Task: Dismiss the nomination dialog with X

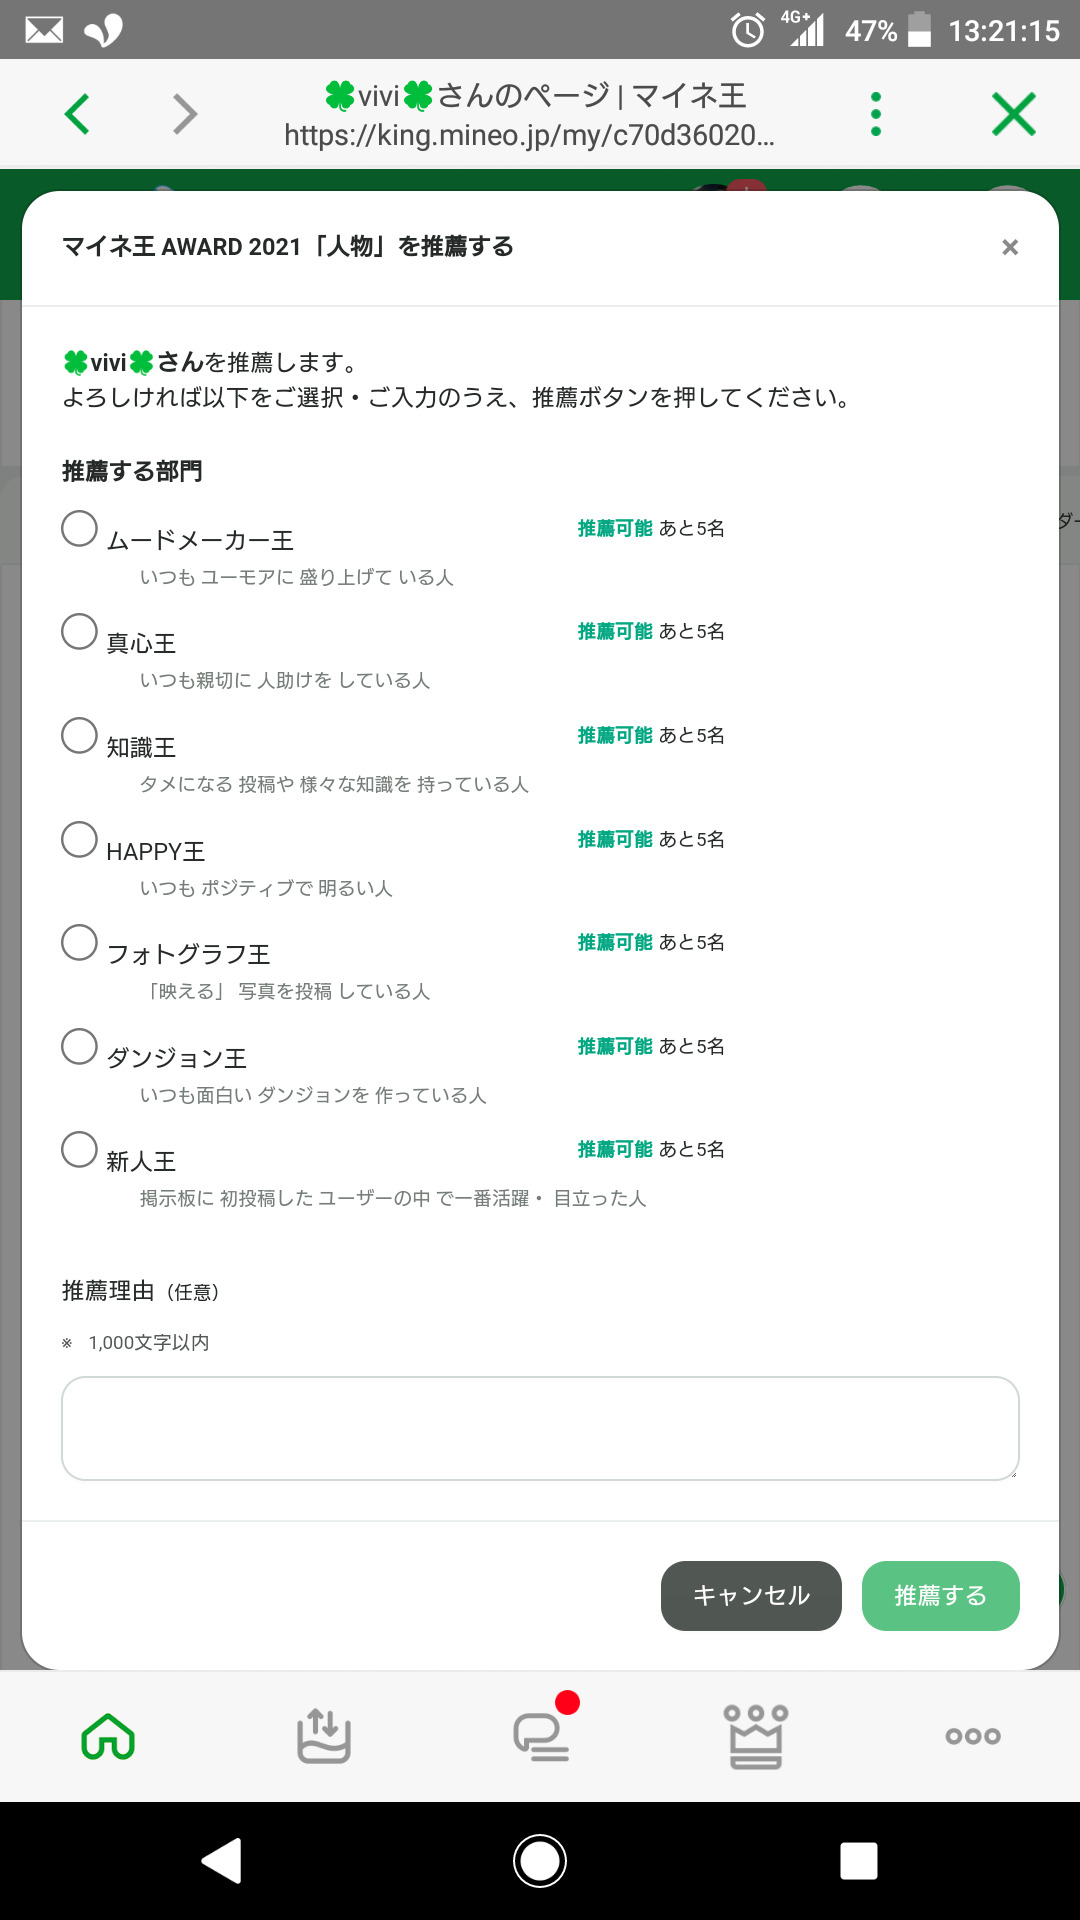Action: click(x=1010, y=247)
